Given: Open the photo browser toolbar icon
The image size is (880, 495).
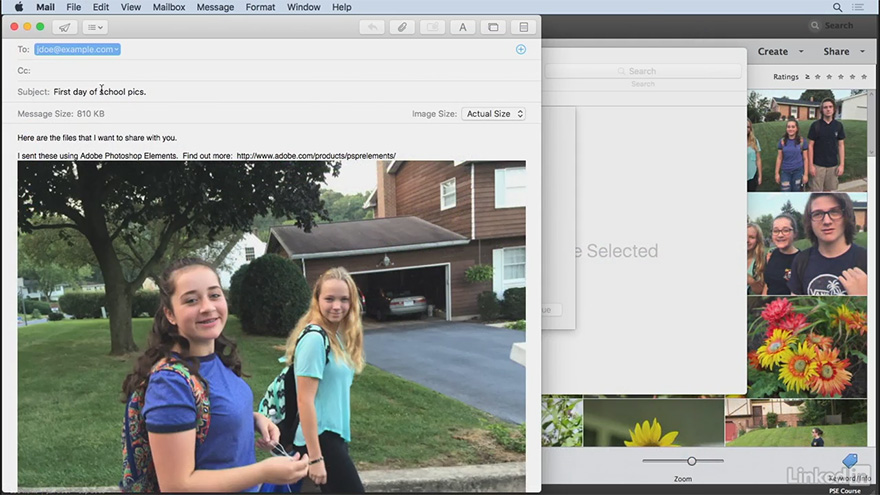Looking at the screenshot, I should [x=493, y=27].
